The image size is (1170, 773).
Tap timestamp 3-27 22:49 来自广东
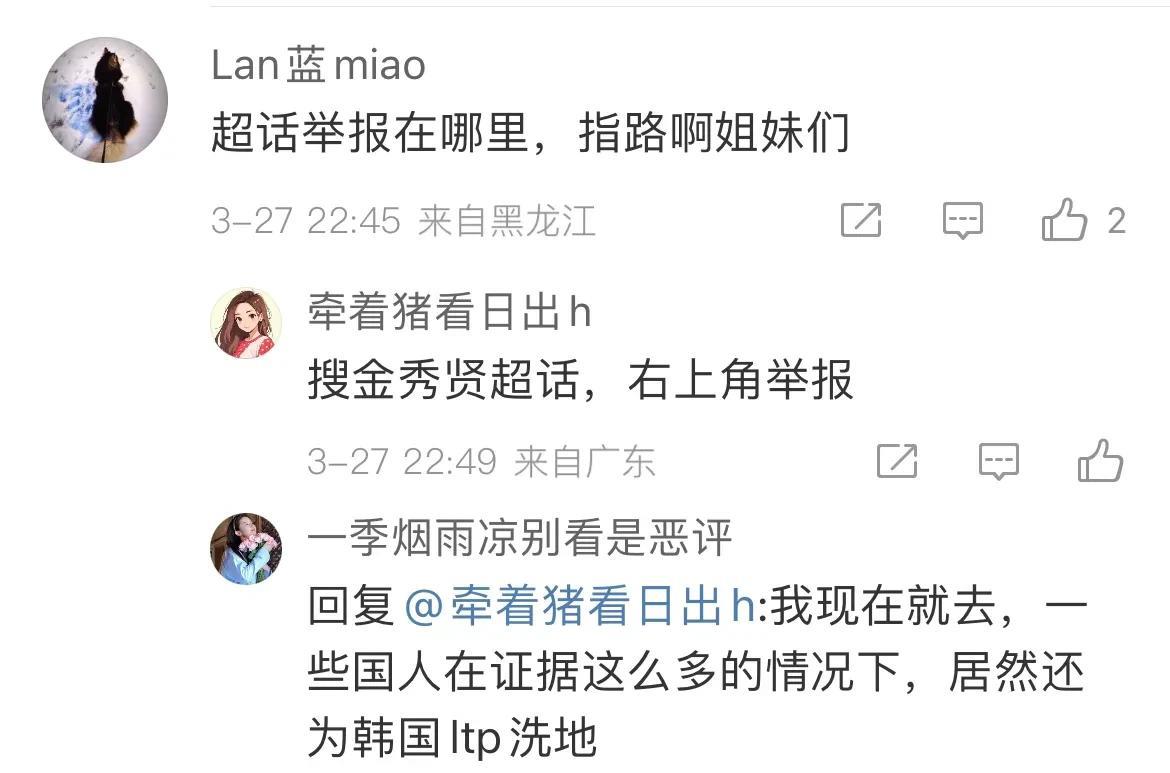pyautogui.click(x=481, y=462)
